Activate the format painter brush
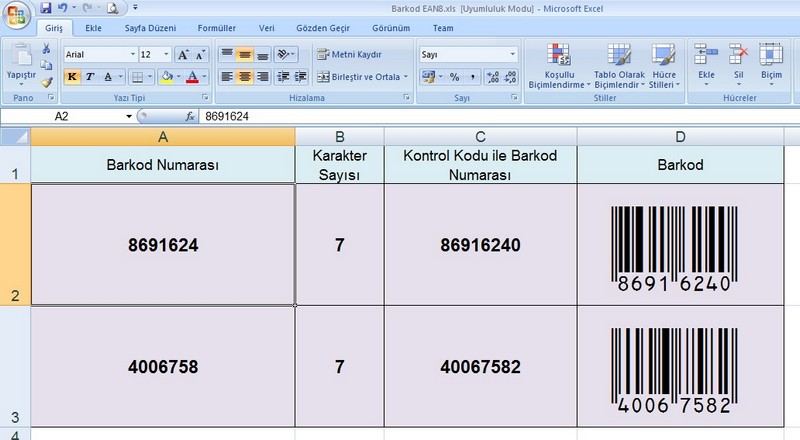800x440 pixels. coord(47,82)
